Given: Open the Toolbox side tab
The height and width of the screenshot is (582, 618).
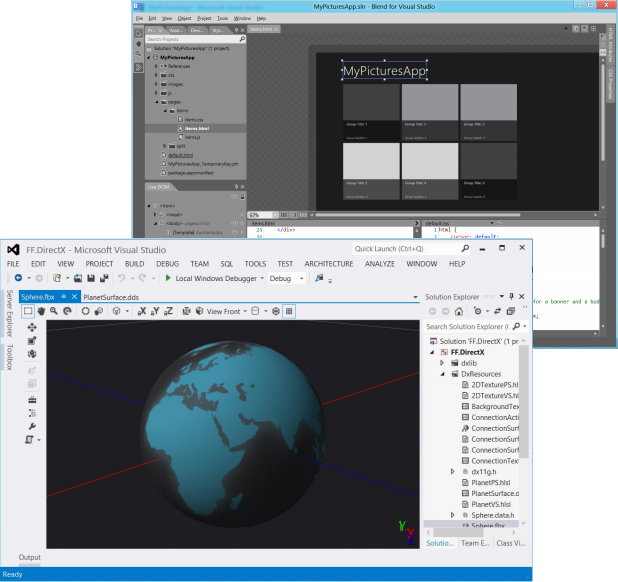Looking at the screenshot, I should [x=10, y=357].
